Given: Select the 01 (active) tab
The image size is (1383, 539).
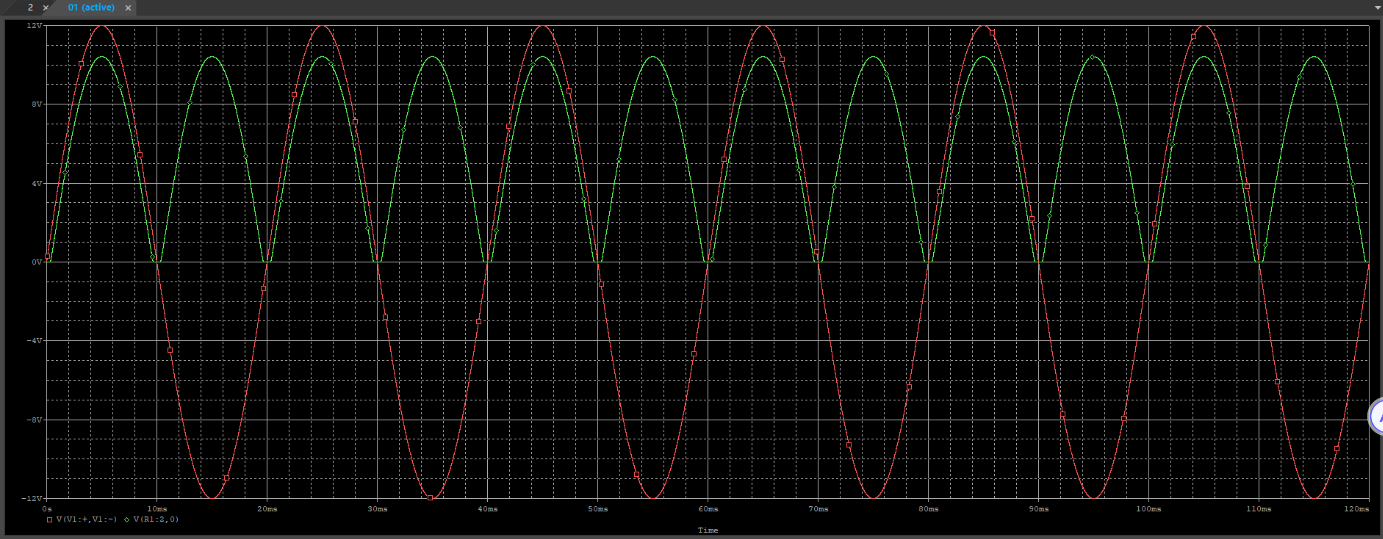Looking at the screenshot, I should [x=91, y=7].
